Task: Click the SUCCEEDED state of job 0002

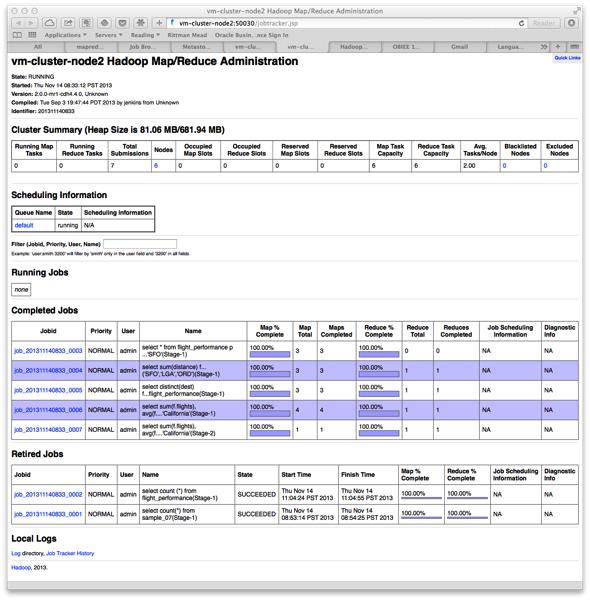Action: click(x=256, y=494)
